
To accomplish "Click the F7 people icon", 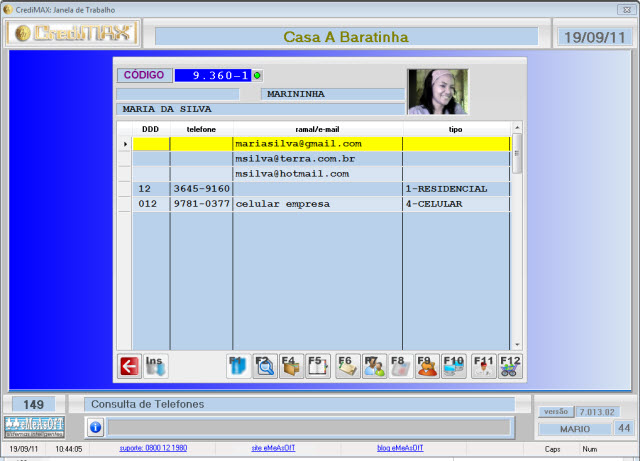I will point(374,366).
